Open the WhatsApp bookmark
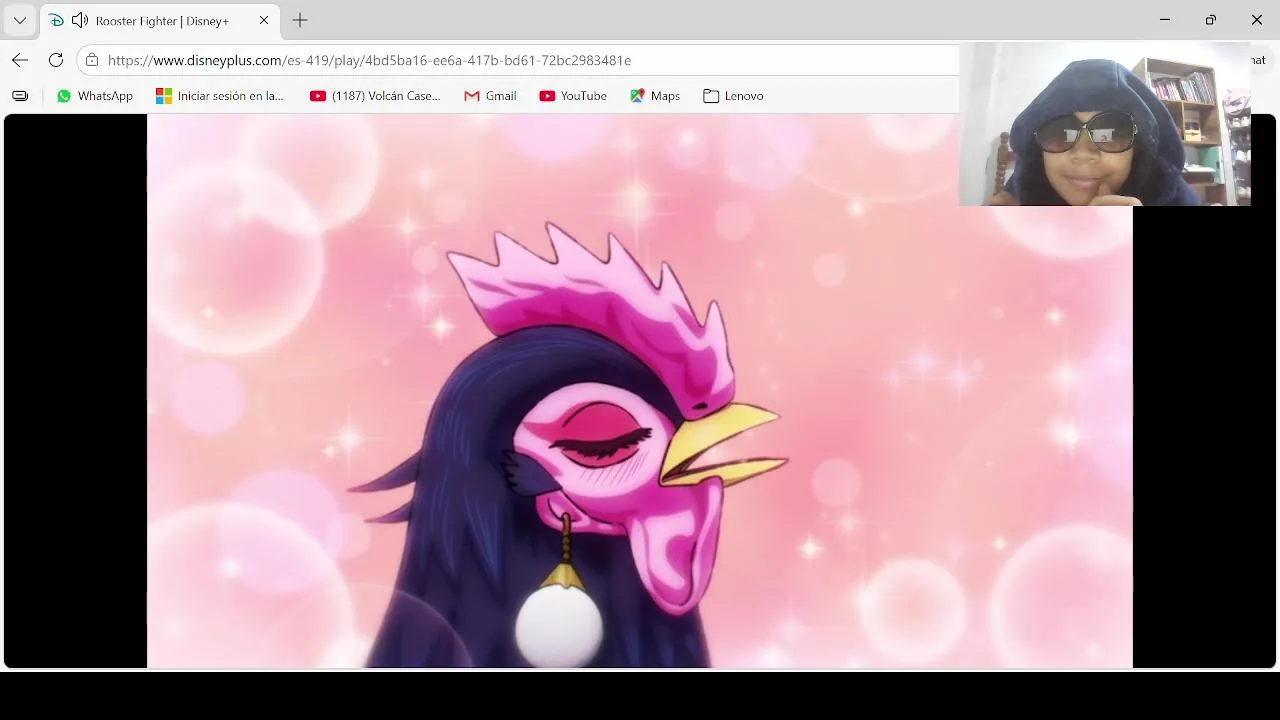This screenshot has height=720, width=1280. [95, 96]
